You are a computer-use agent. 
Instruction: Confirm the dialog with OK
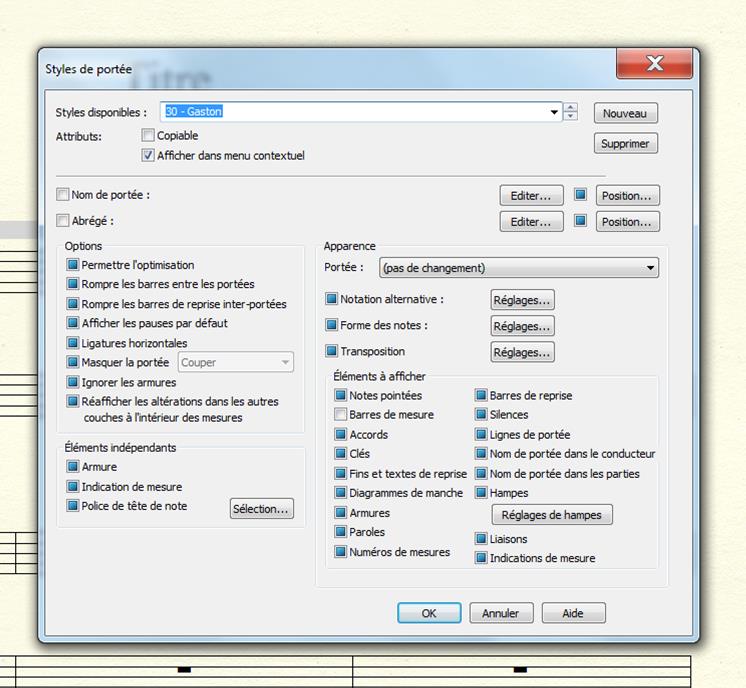click(x=429, y=613)
